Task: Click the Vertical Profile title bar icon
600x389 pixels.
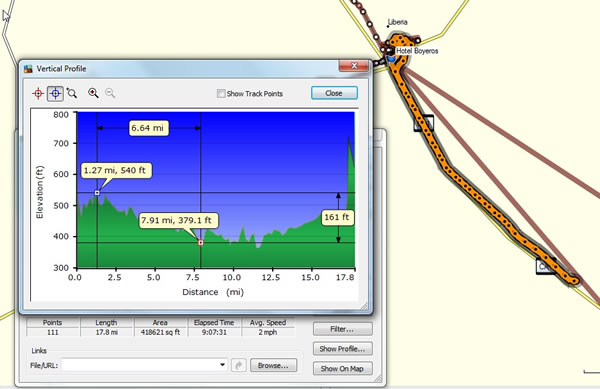Action: [x=28, y=69]
